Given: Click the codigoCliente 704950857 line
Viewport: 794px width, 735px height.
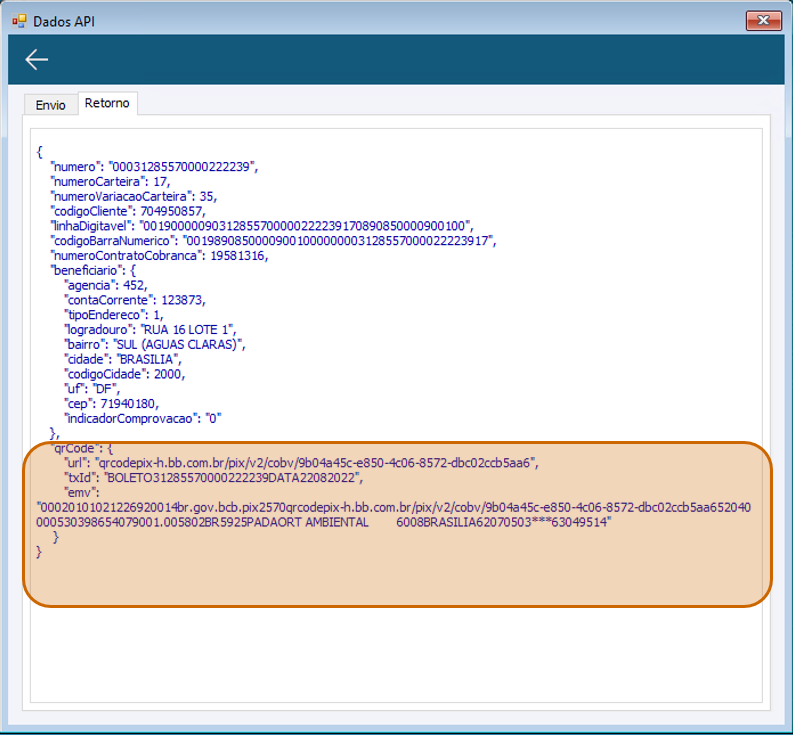Looking at the screenshot, I should click(x=128, y=211).
